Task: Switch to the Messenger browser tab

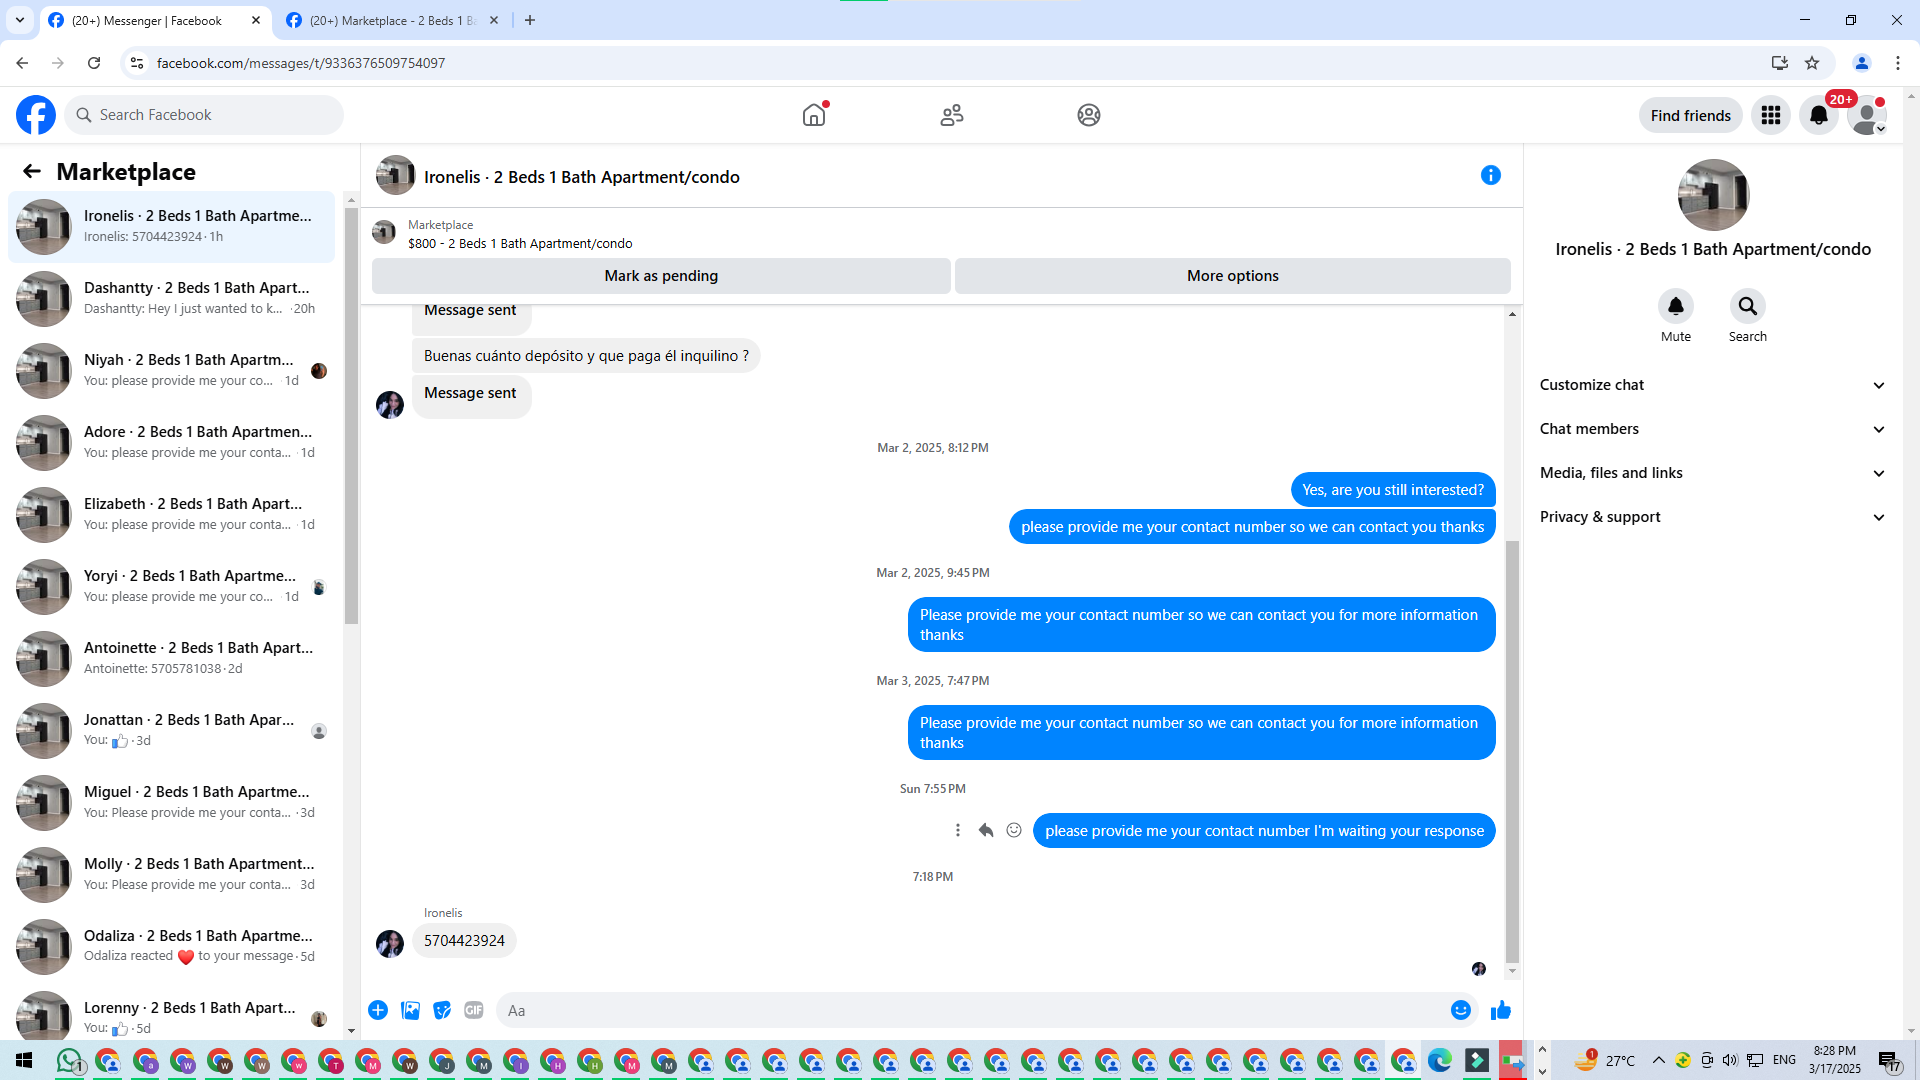Action: [x=155, y=20]
